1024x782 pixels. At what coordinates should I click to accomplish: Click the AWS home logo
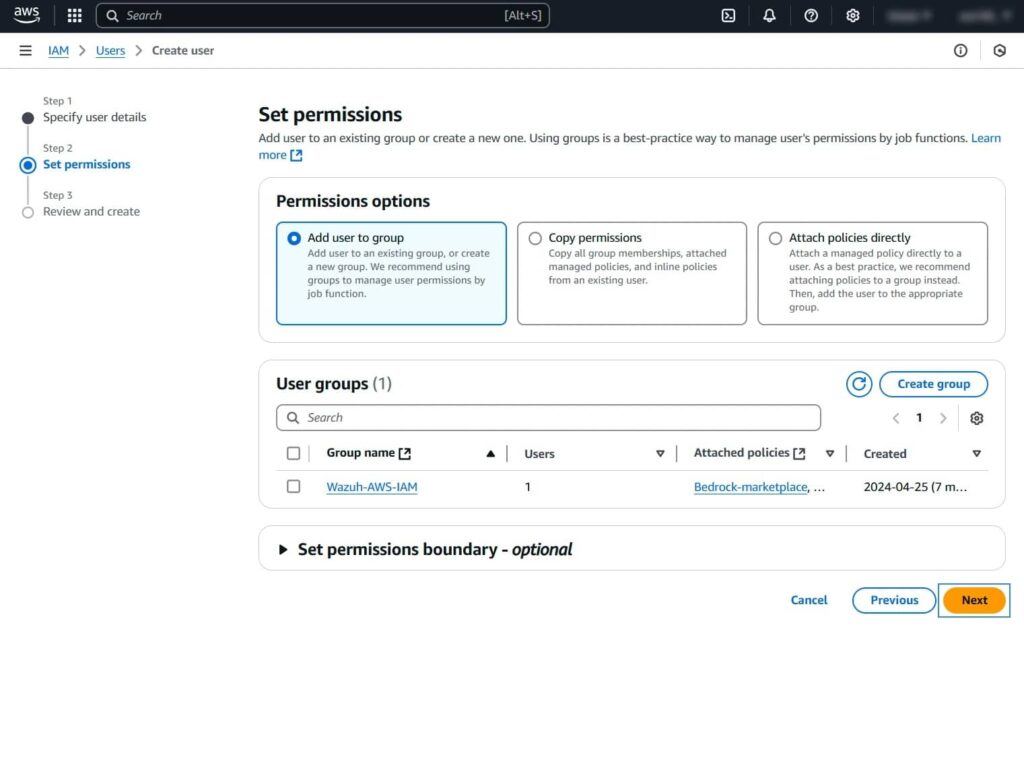tap(27, 15)
